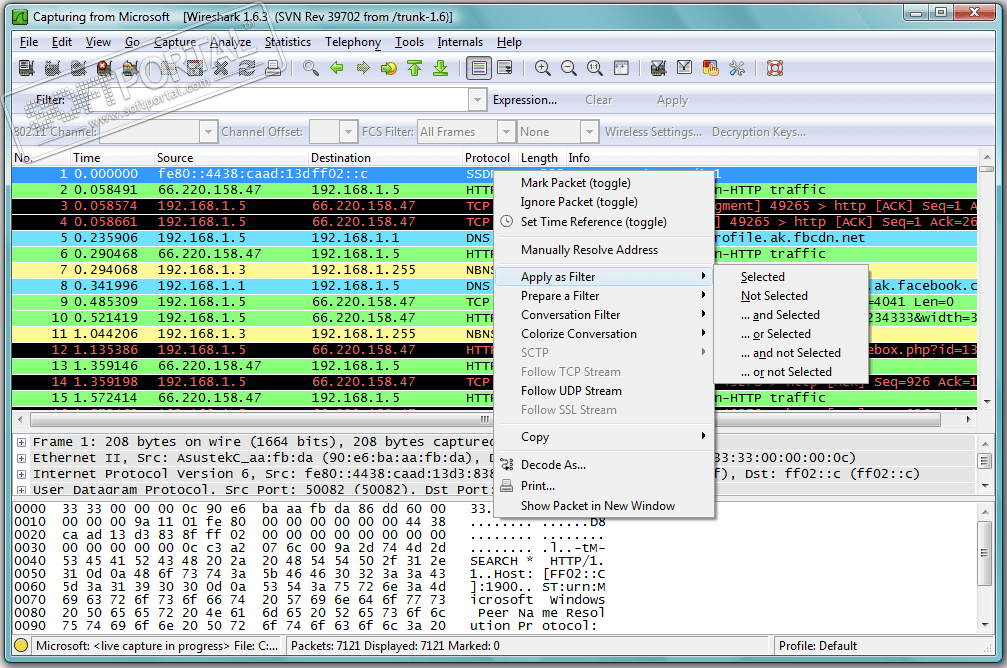Click inside the Filter text field
The height and width of the screenshot is (668, 1007).
coord(270,100)
